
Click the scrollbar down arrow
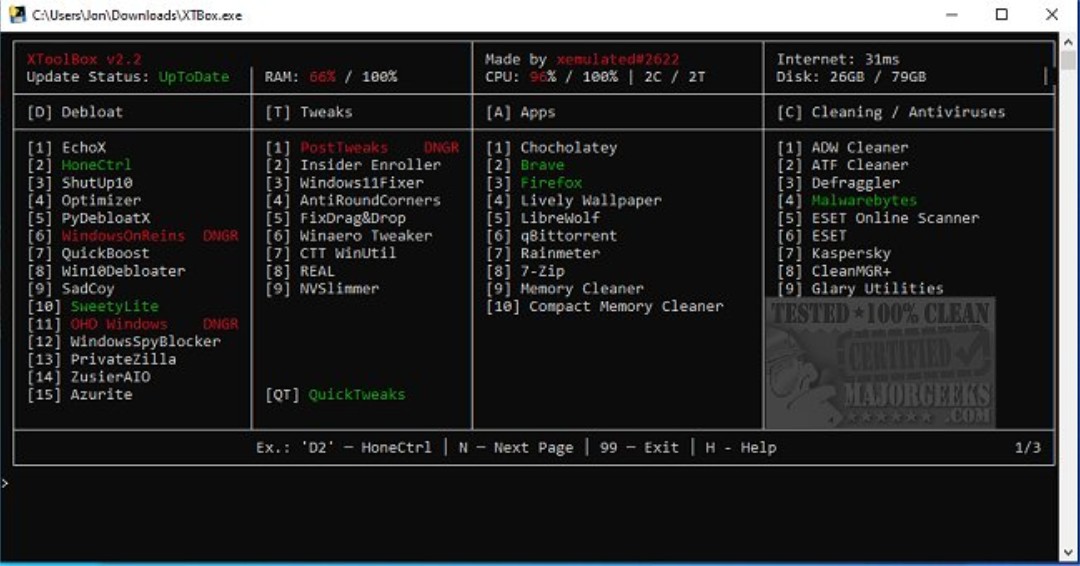pyautogui.click(x=1068, y=552)
